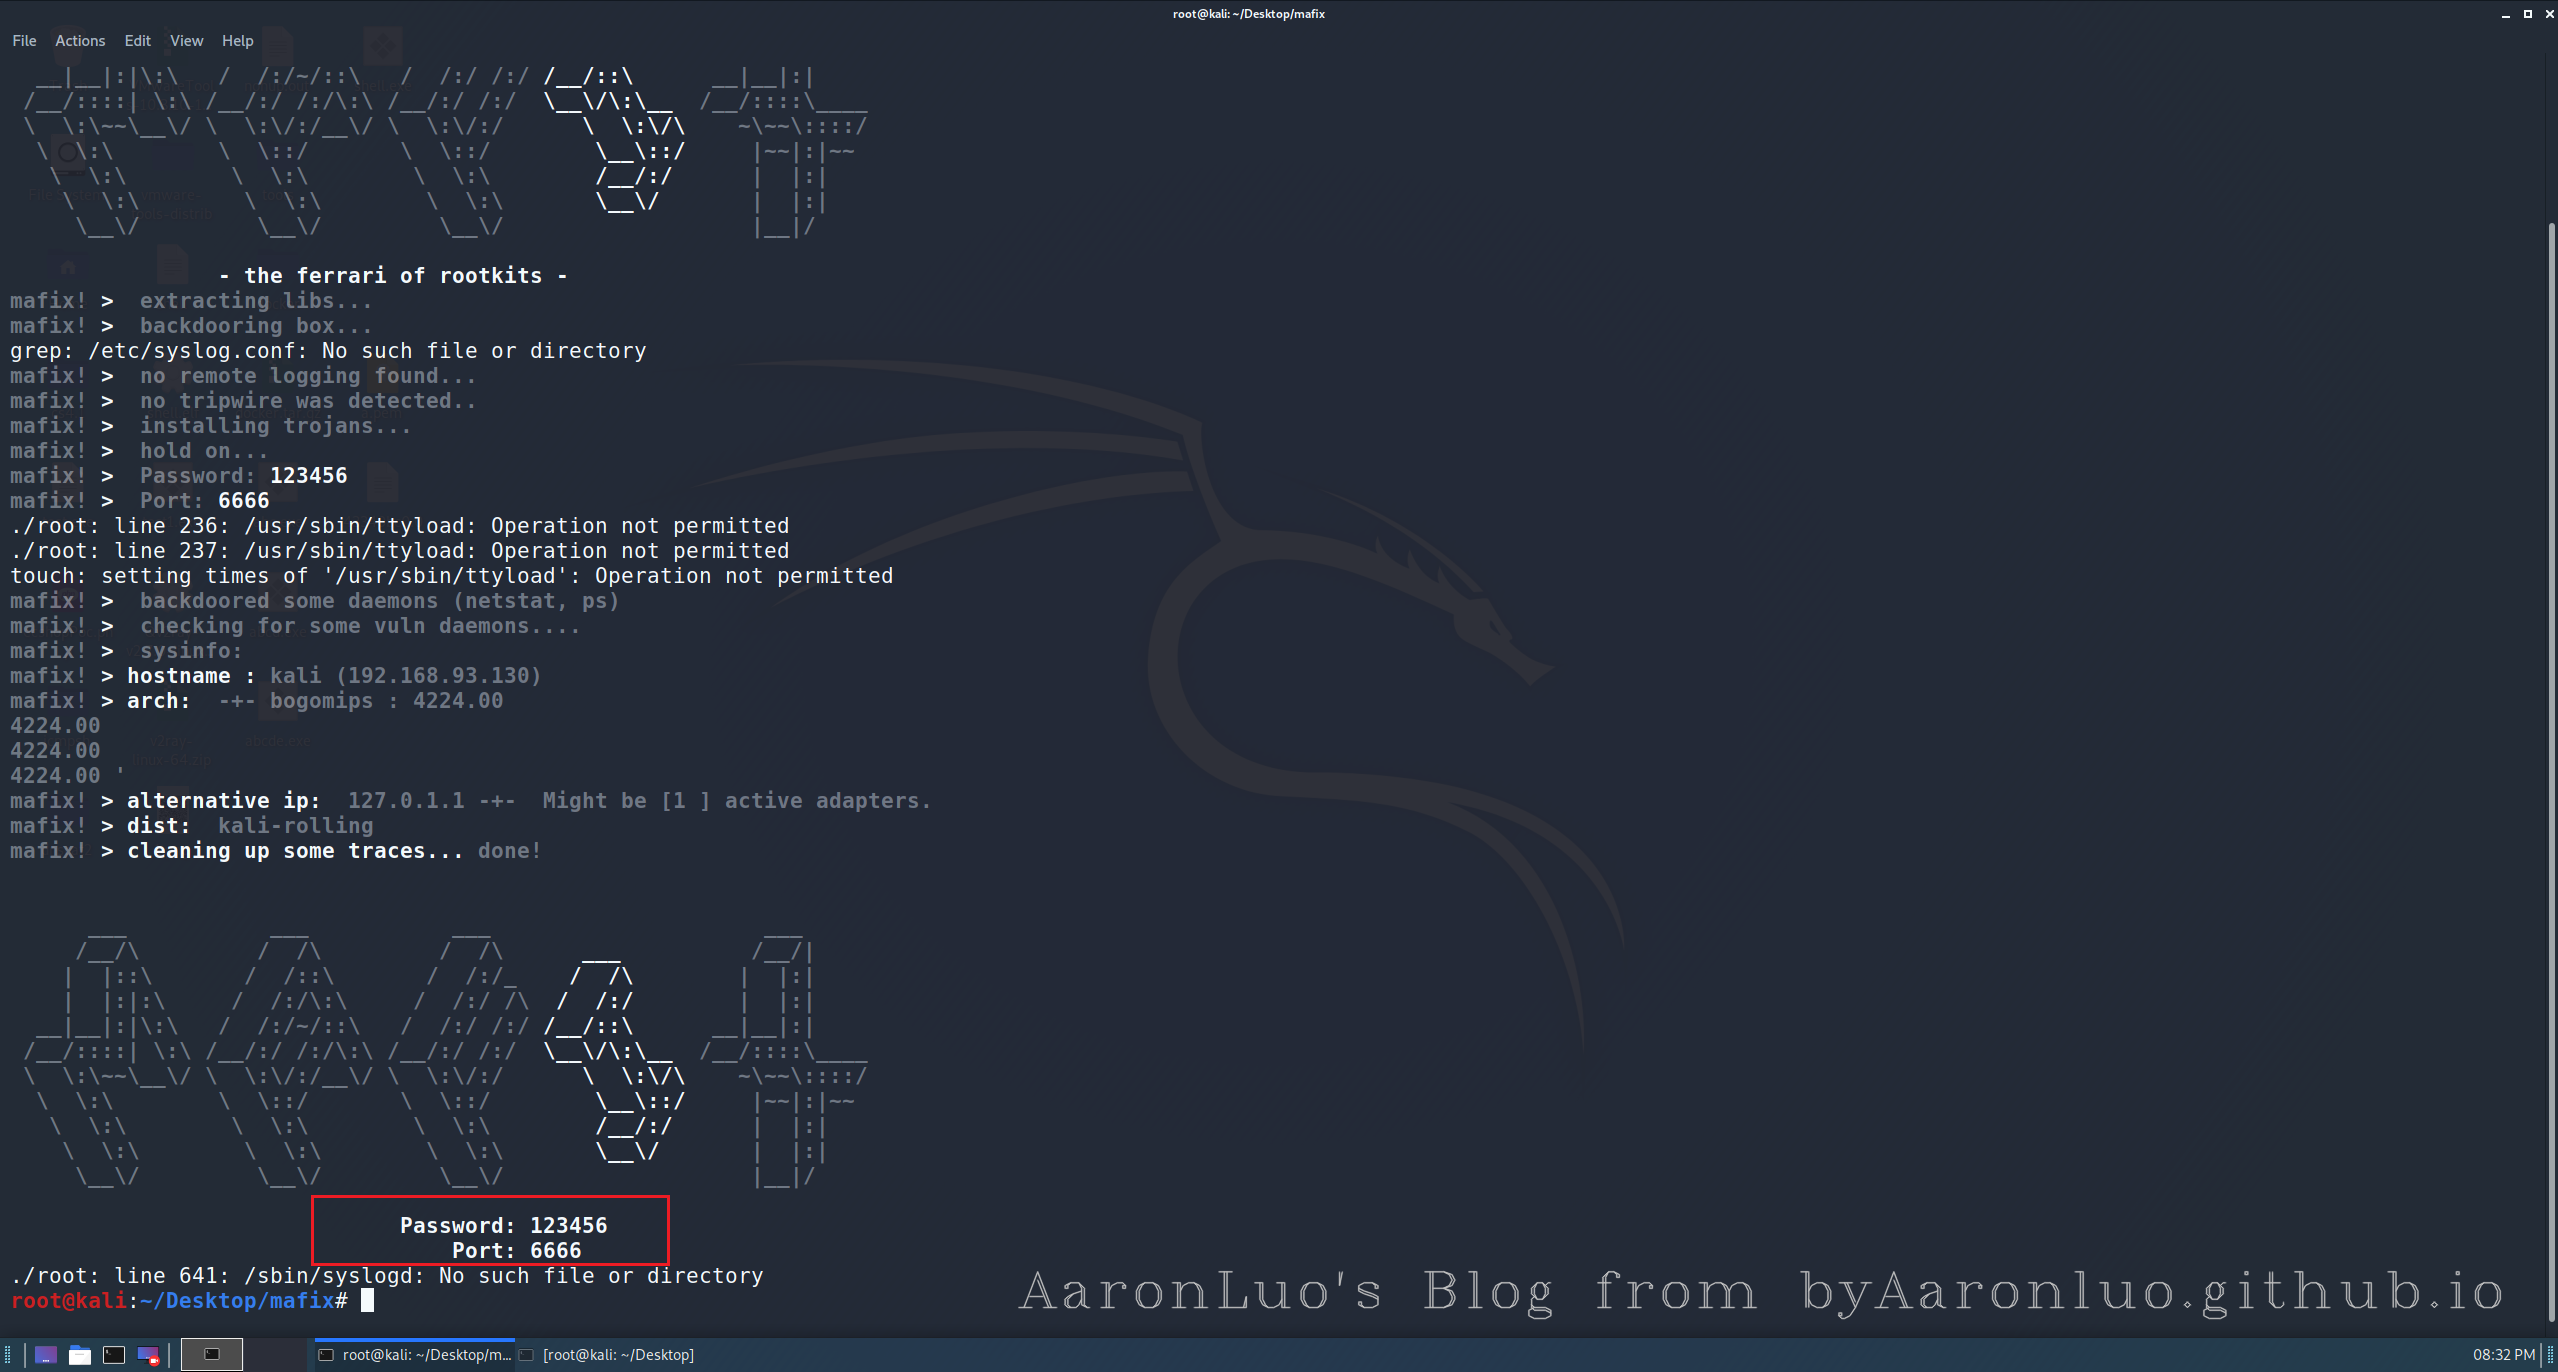Maximize the terminal window
2558x1372 pixels.
pyautogui.click(x=2527, y=14)
